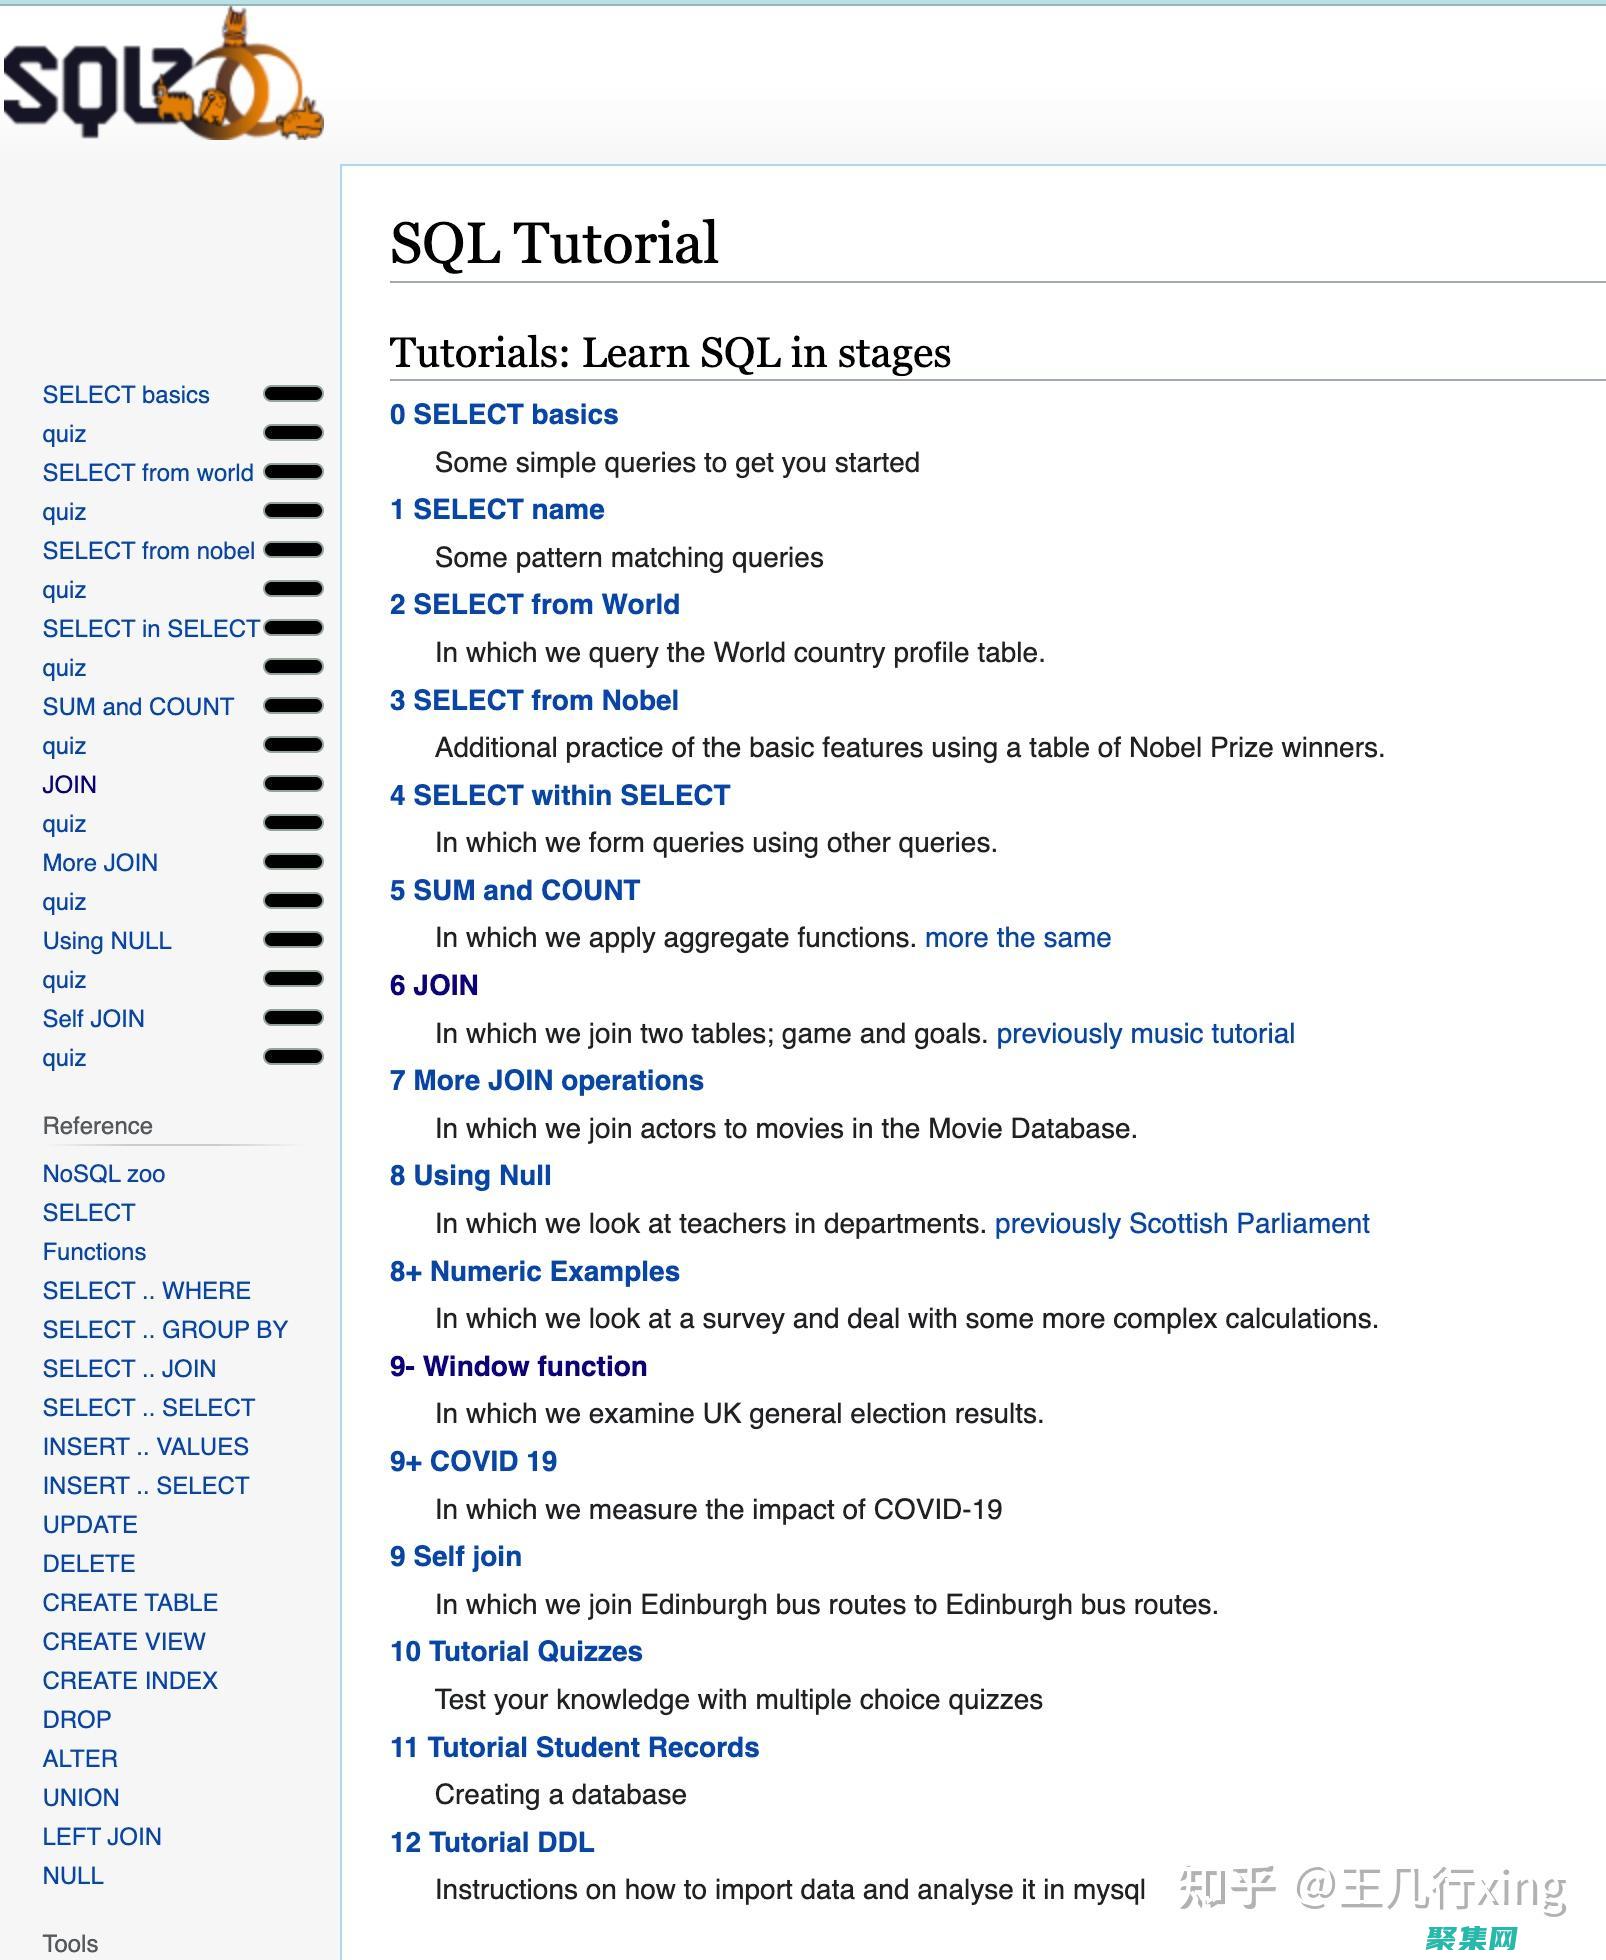Open the "9+ COVID 19" tutorial
The image size is (1606, 1960).
(474, 1461)
